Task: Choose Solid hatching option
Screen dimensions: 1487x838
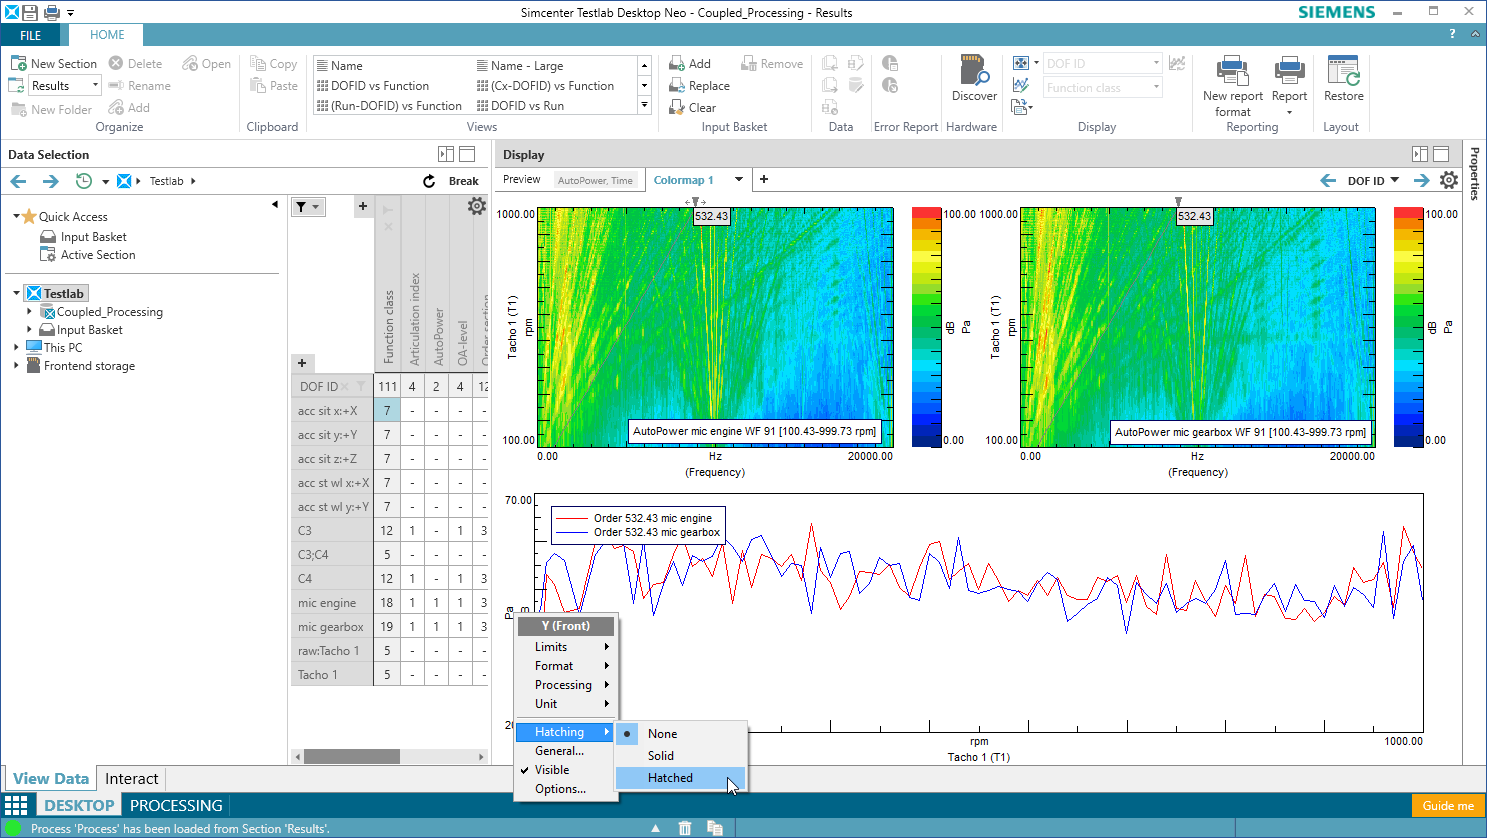Action: (682, 756)
